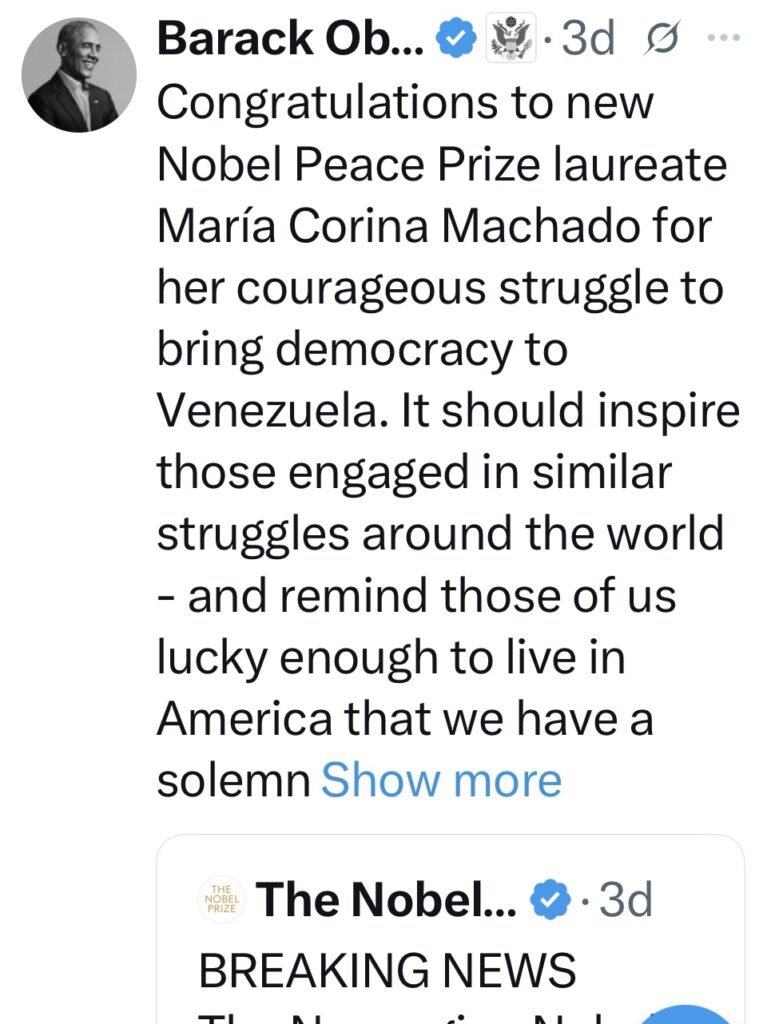767x1024 pixels.
Task: Open the three-dot more options menu
Action: tap(721, 39)
